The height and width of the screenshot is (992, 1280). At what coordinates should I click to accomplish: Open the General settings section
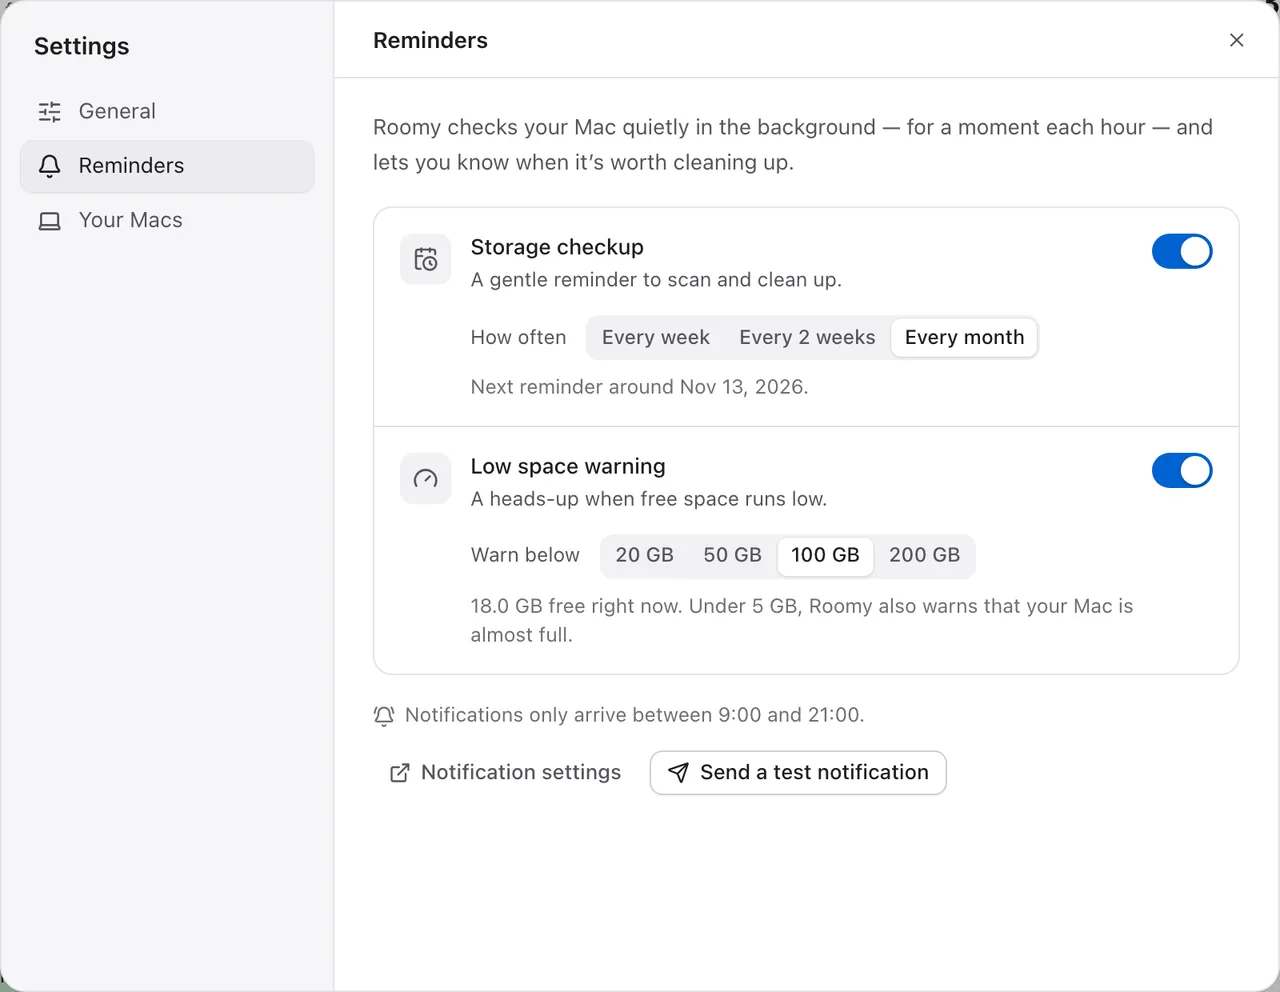click(167, 112)
